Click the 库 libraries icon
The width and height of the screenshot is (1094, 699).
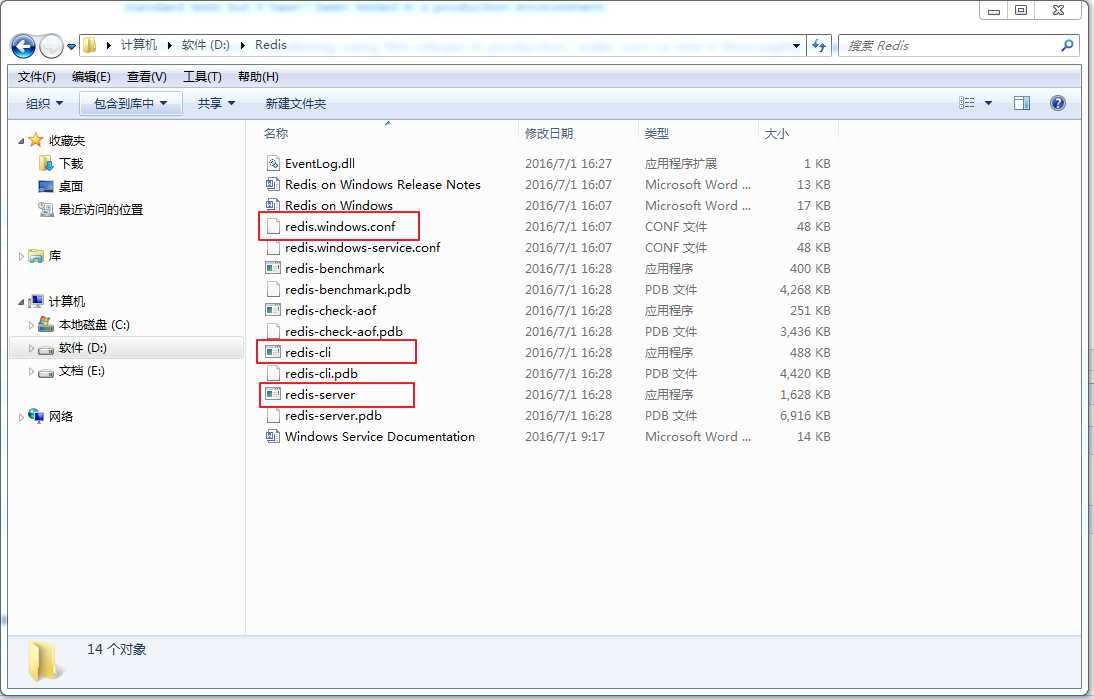pos(36,255)
